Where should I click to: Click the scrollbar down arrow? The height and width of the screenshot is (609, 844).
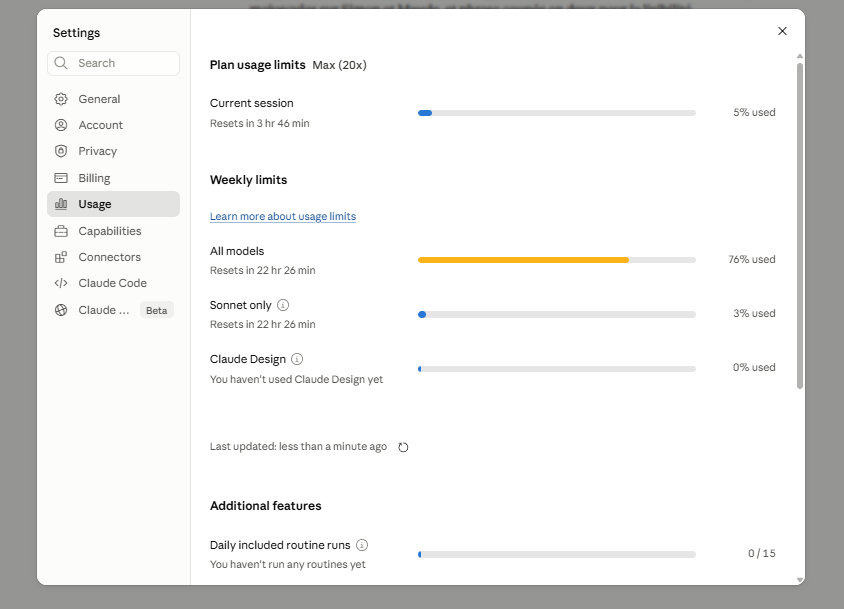tap(800, 580)
